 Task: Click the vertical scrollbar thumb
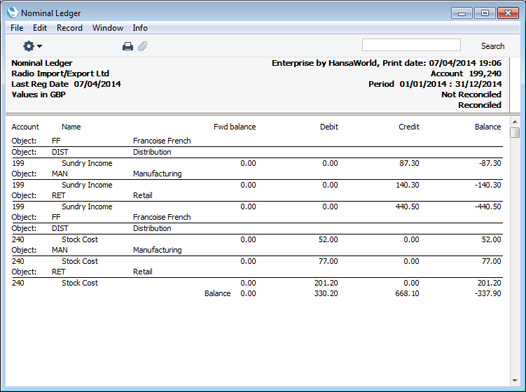(x=515, y=132)
